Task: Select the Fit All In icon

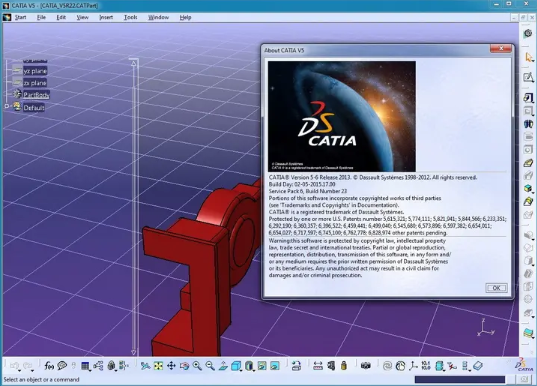Action: (158, 366)
